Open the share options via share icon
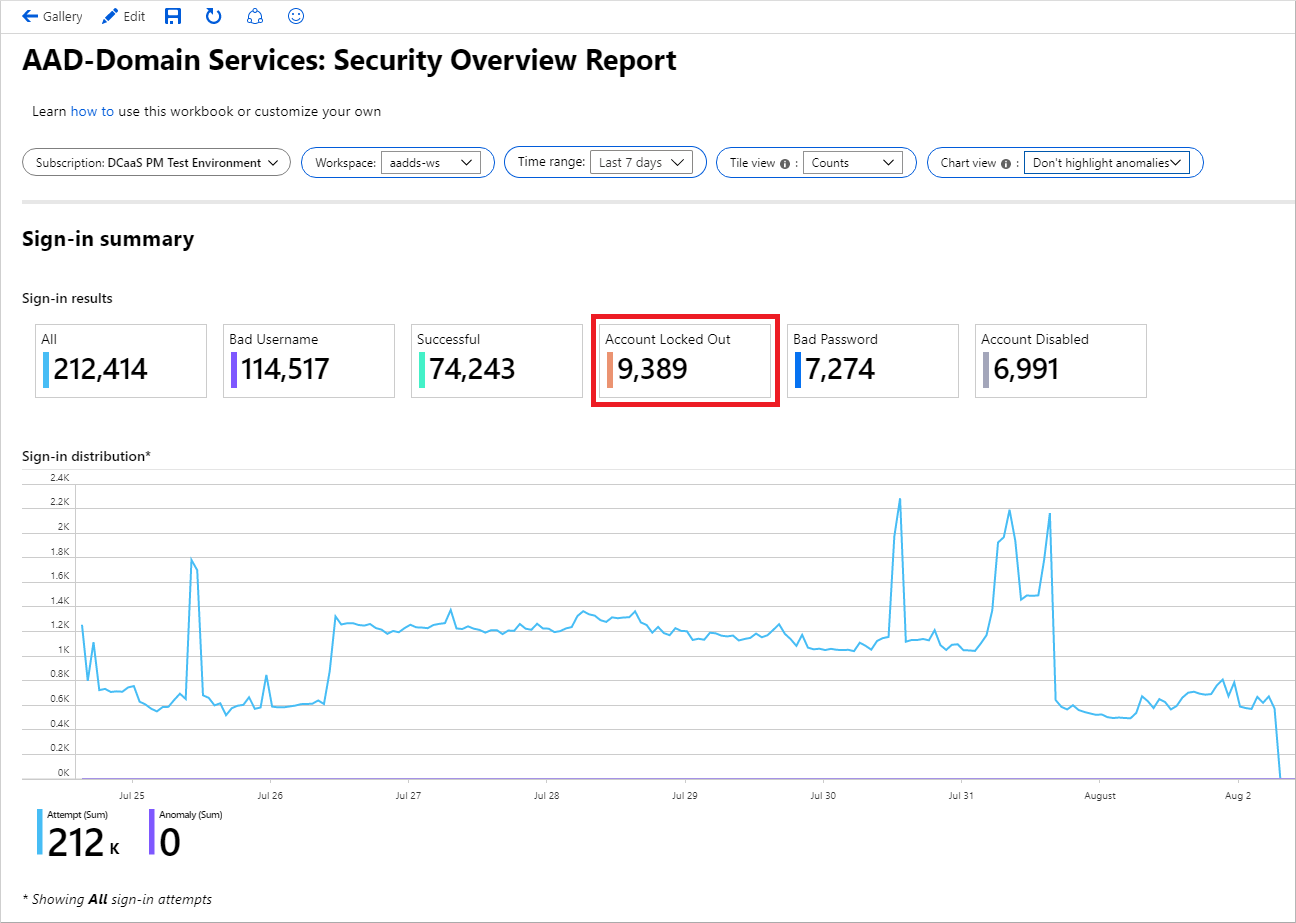 pos(254,15)
